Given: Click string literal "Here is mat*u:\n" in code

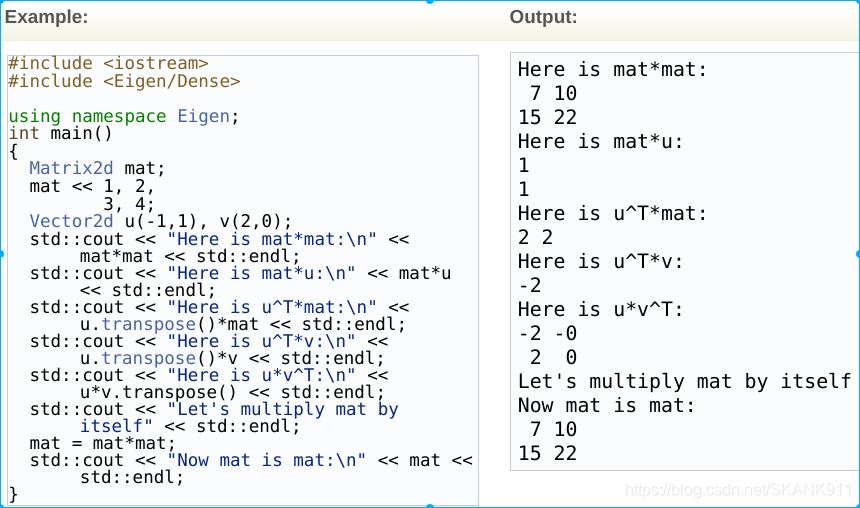Looking at the screenshot, I should pos(262,273).
